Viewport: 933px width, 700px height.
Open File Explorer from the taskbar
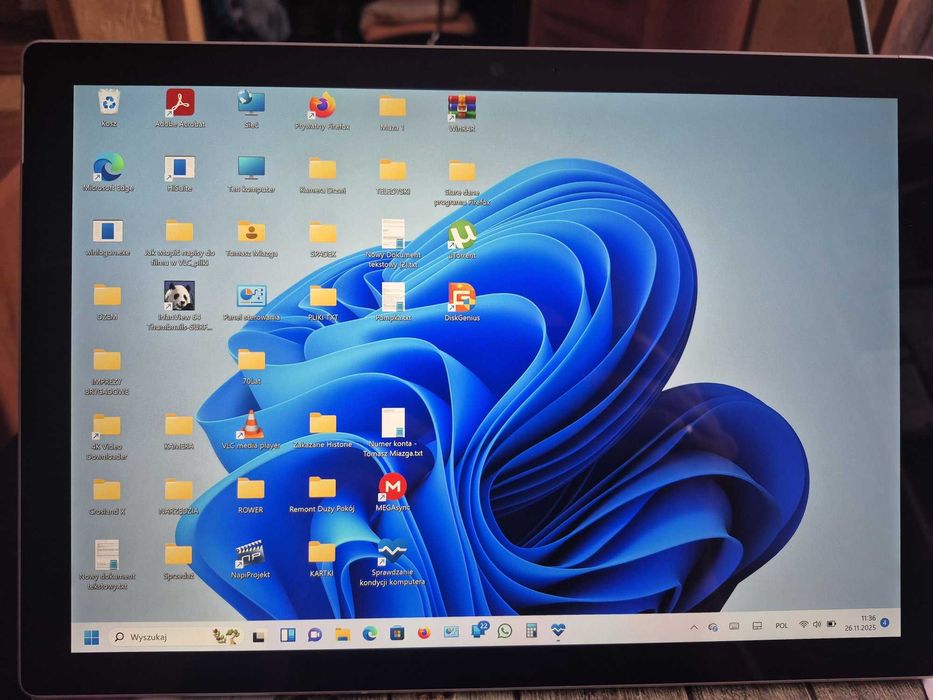342,635
